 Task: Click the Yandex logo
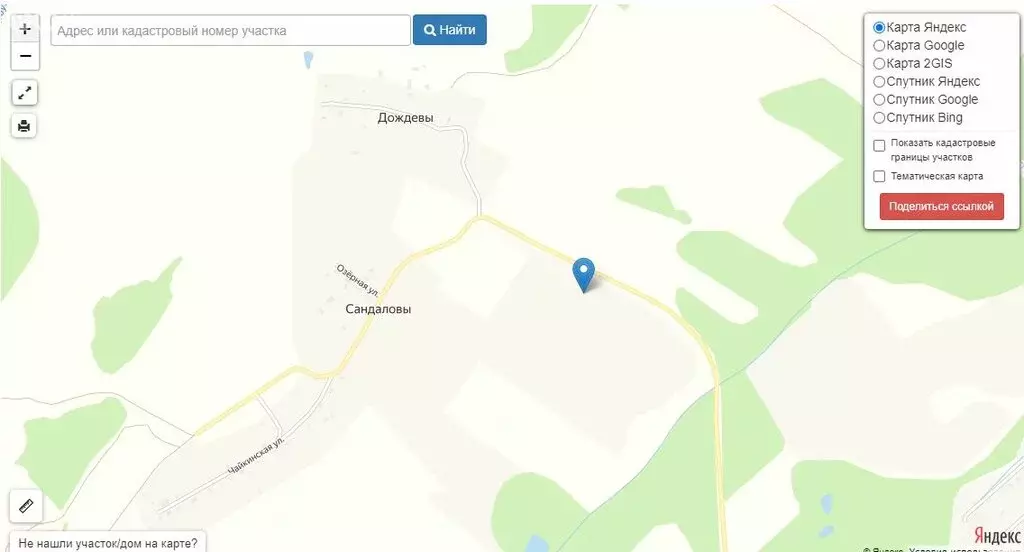click(x=997, y=536)
